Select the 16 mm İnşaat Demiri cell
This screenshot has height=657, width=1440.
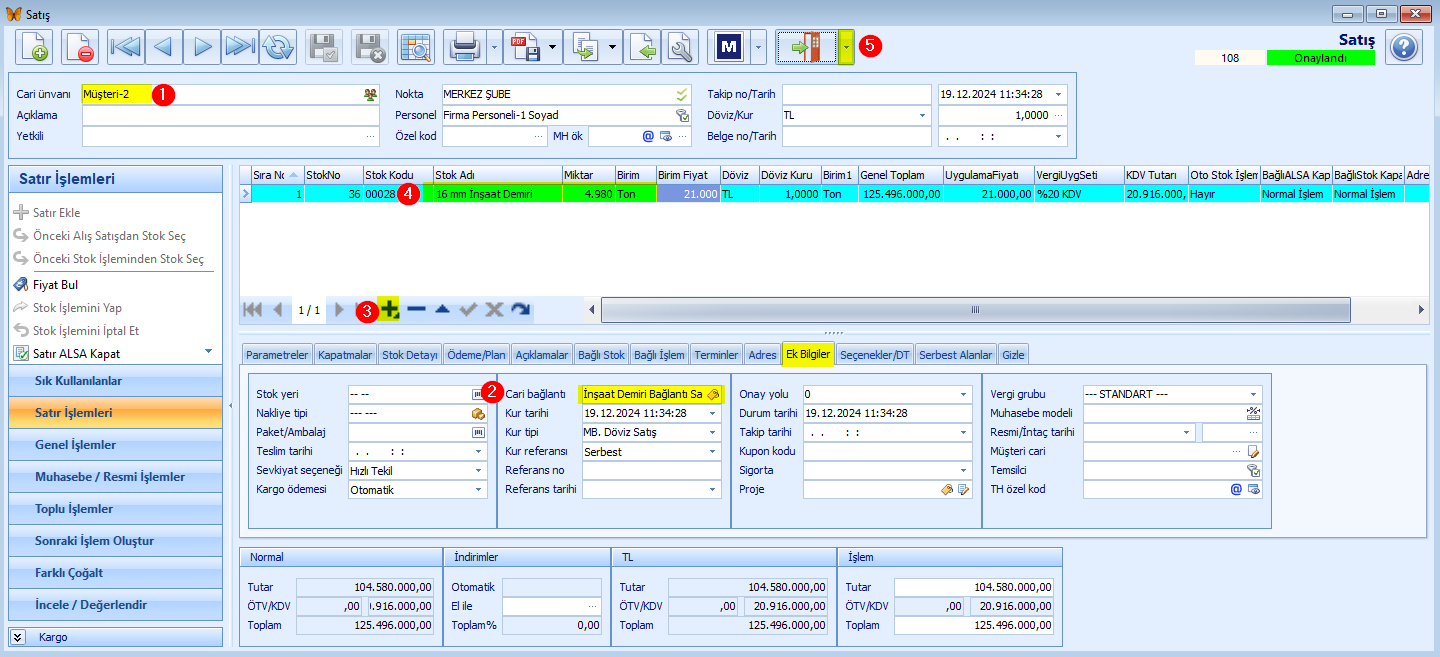click(497, 194)
